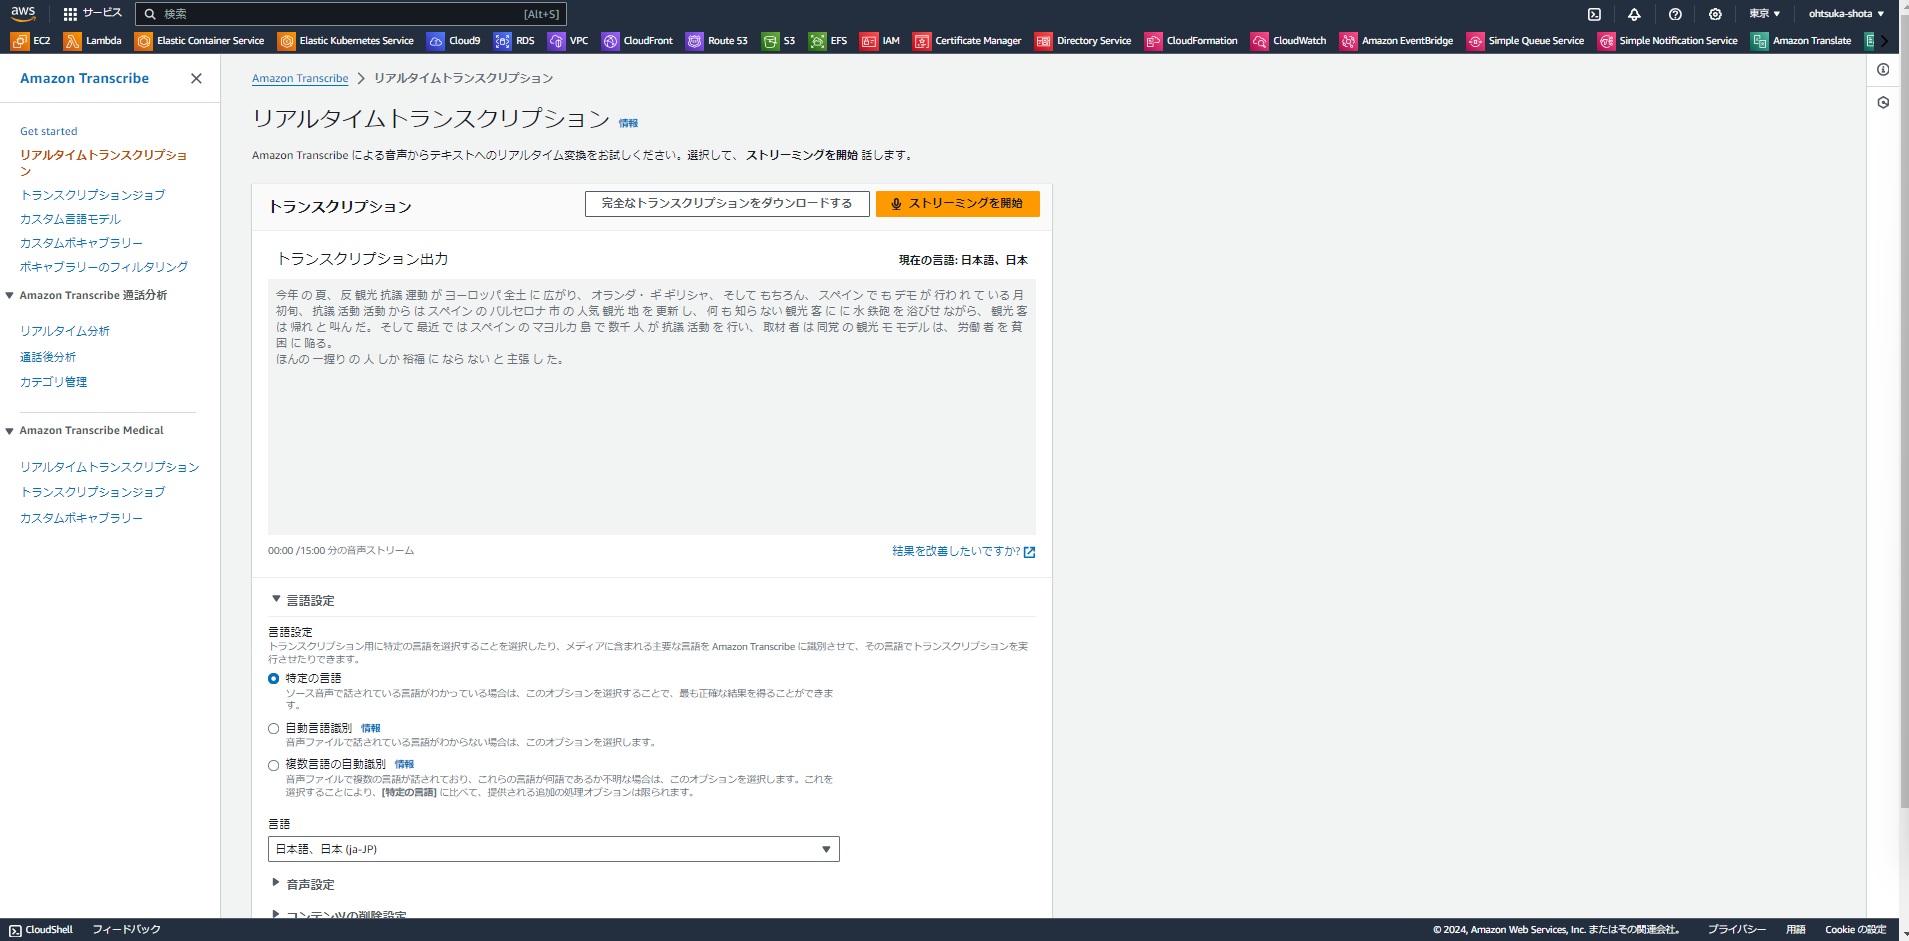
Task: Open Medical リアルタイムトランスクリプション in sidebar
Action: tap(110, 467)
